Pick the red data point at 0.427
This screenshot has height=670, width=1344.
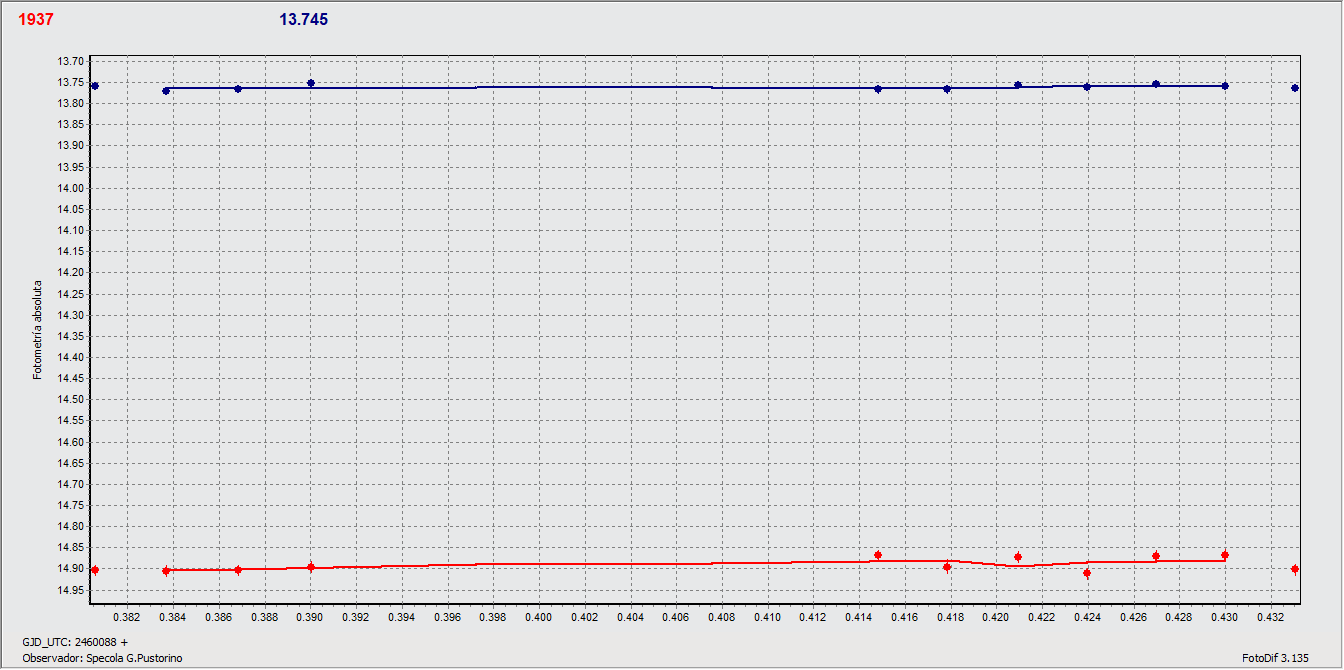tap(1156, 556)
